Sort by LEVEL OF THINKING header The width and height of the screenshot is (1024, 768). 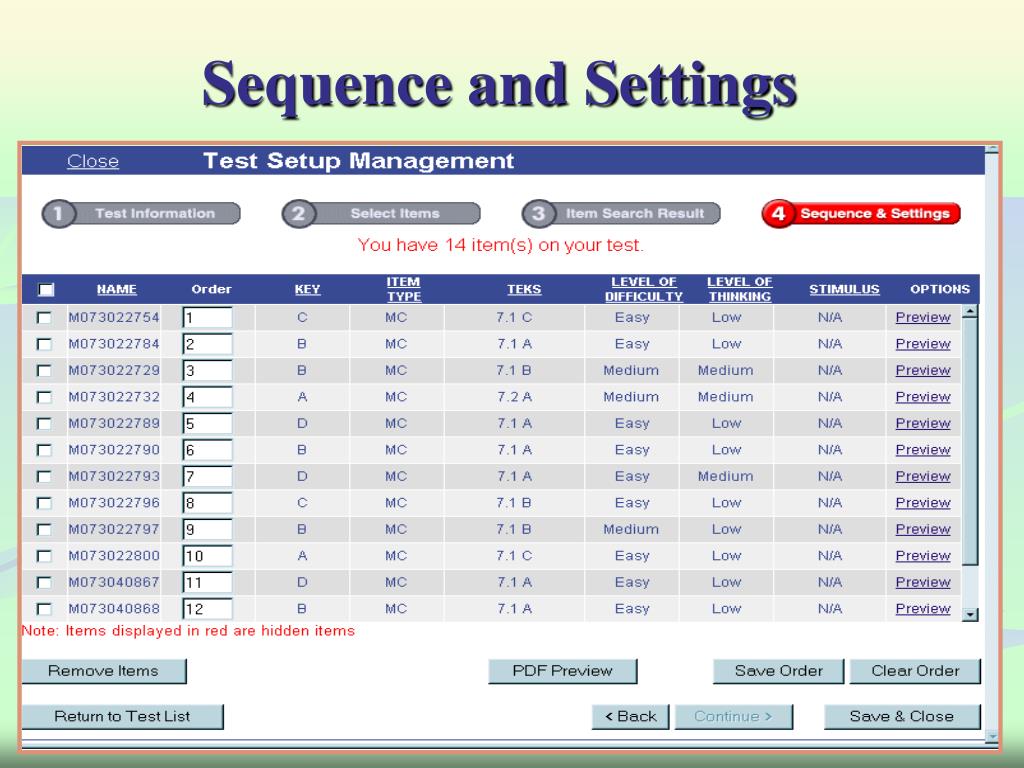coord(740,289)
